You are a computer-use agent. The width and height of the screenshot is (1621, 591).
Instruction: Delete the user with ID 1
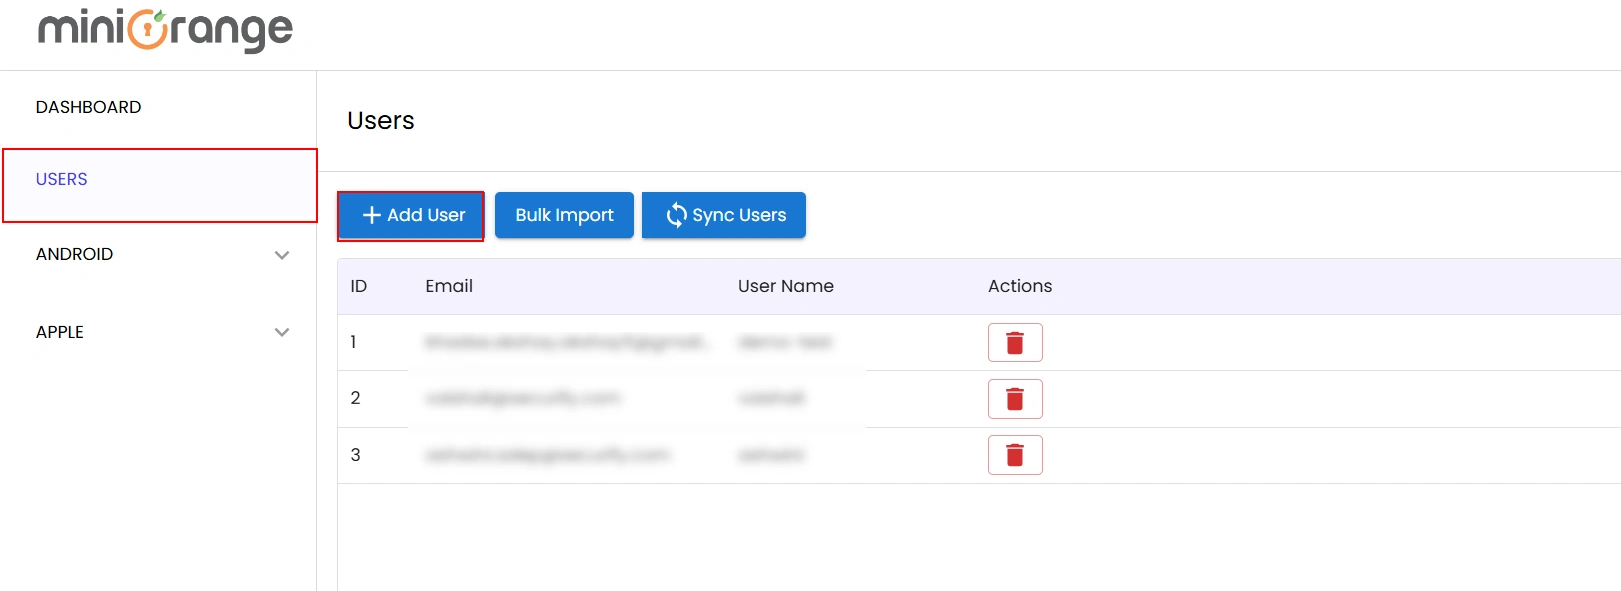point(1014,343)
